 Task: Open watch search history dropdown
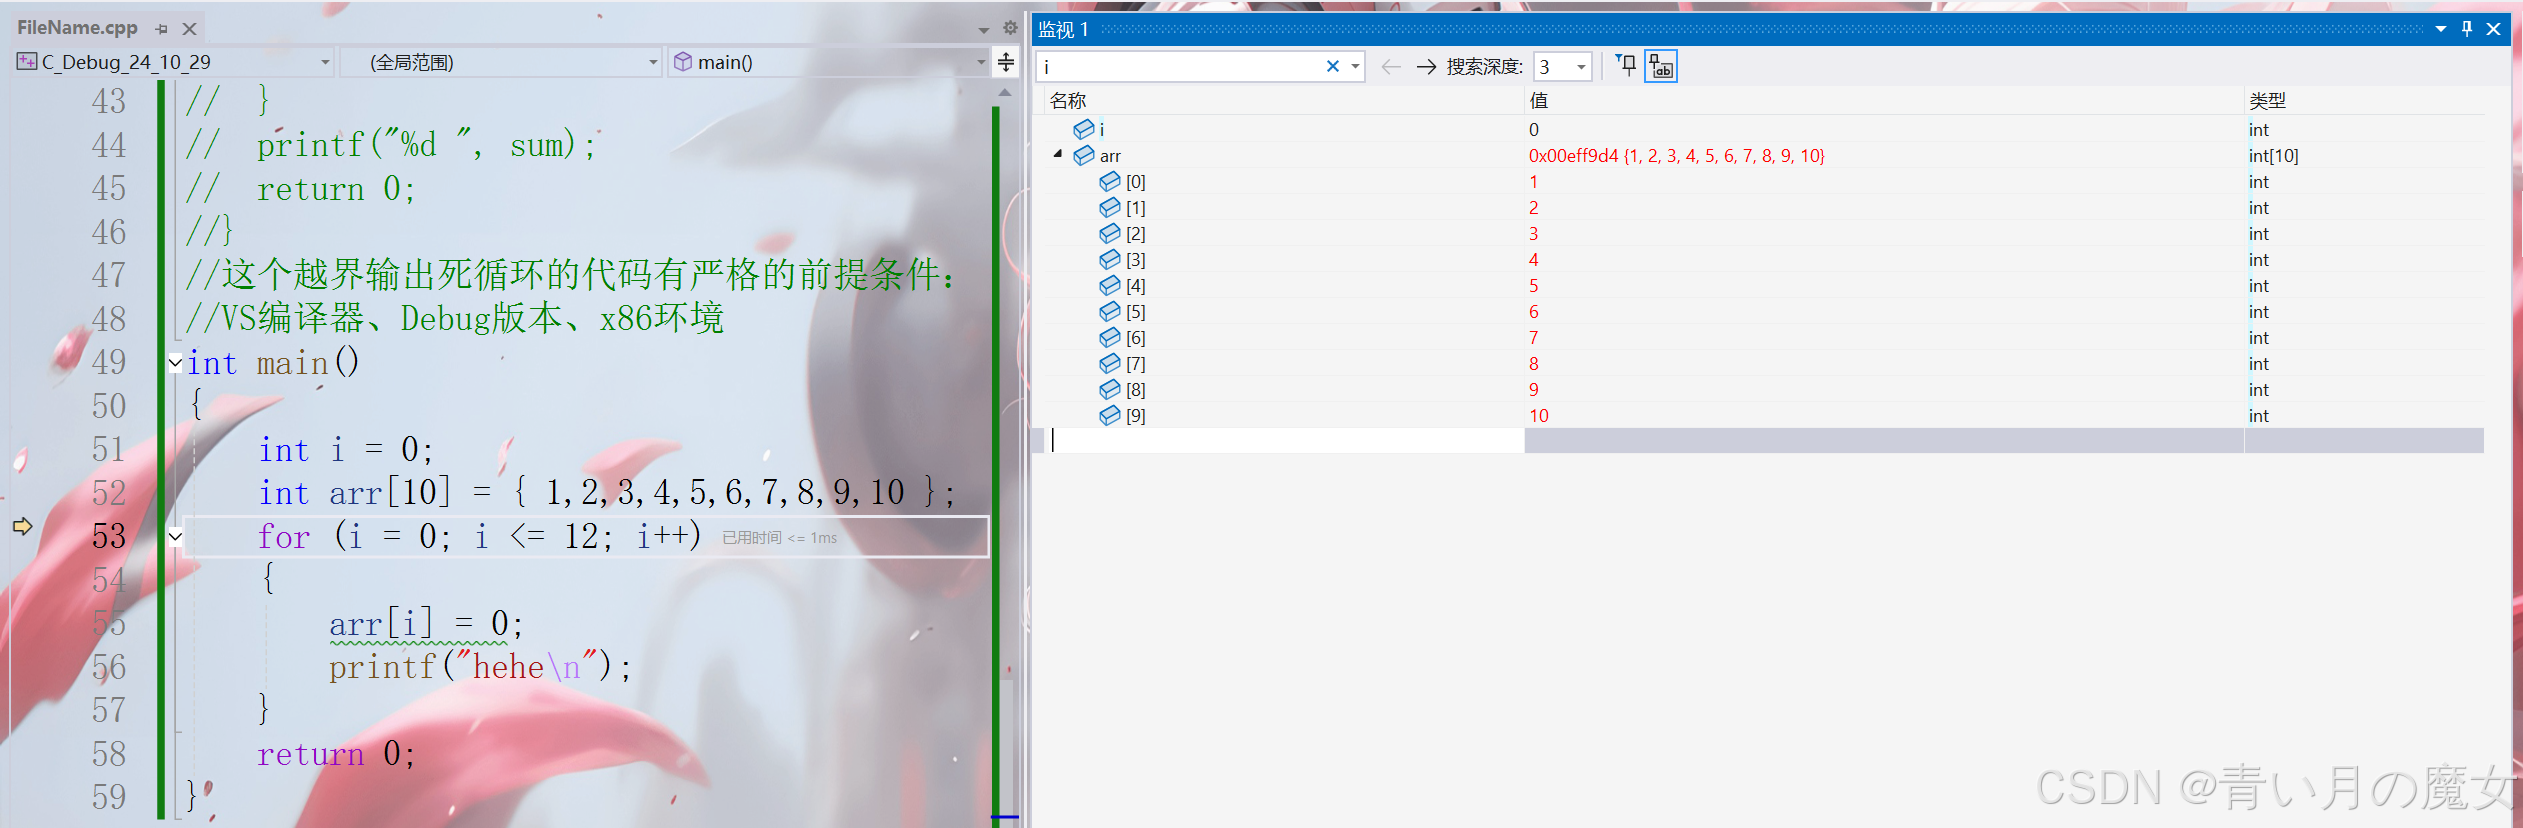[1355, 66]
